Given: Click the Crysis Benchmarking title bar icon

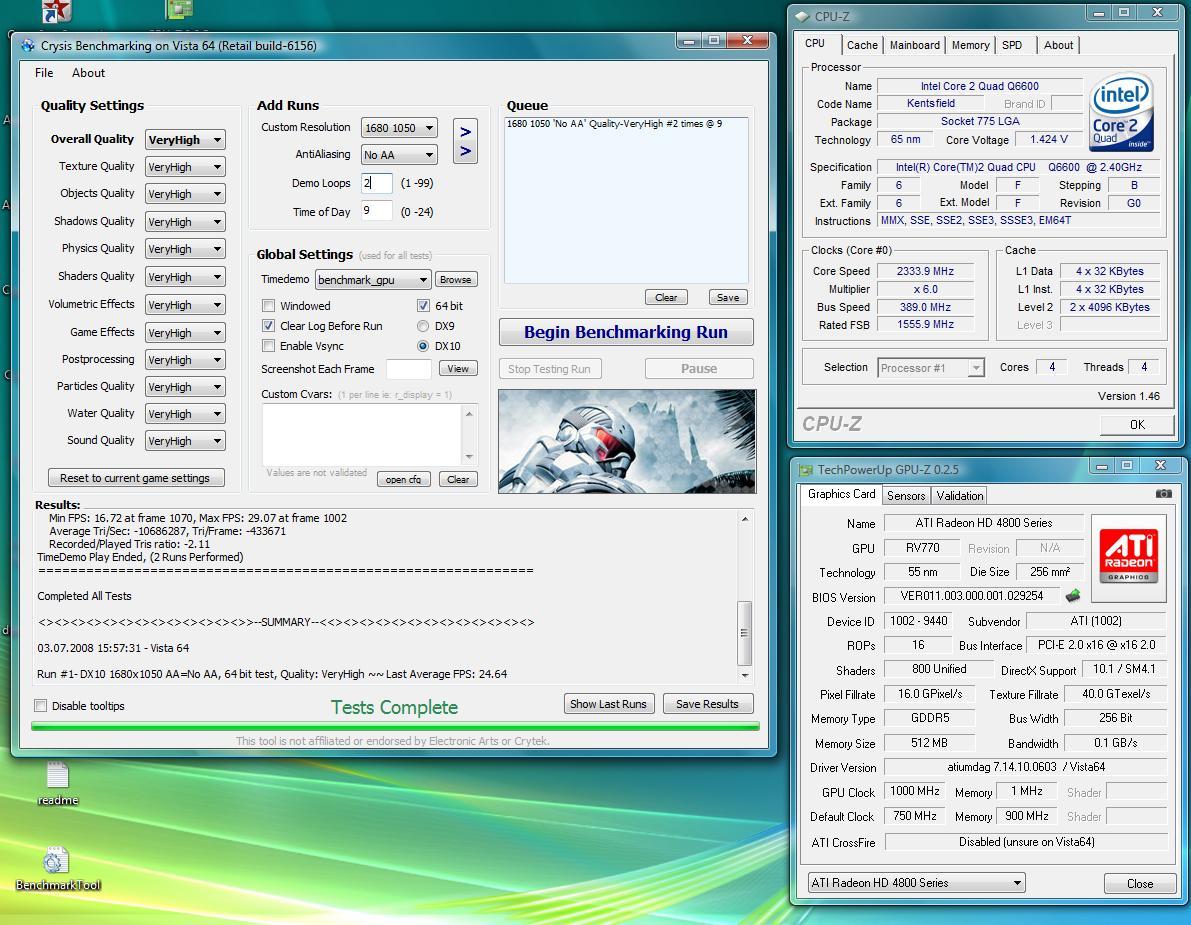Looking at the screenshot, I should coord(28,46).
